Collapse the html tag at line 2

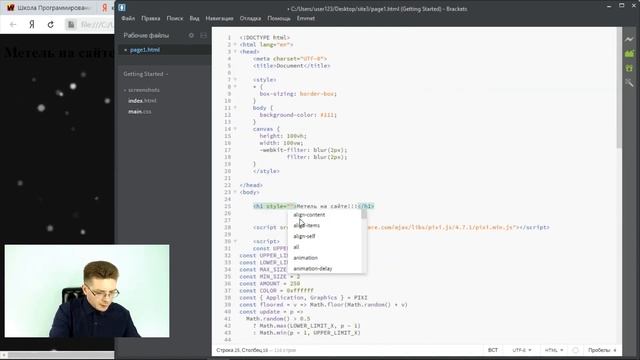tap(235, 44)
